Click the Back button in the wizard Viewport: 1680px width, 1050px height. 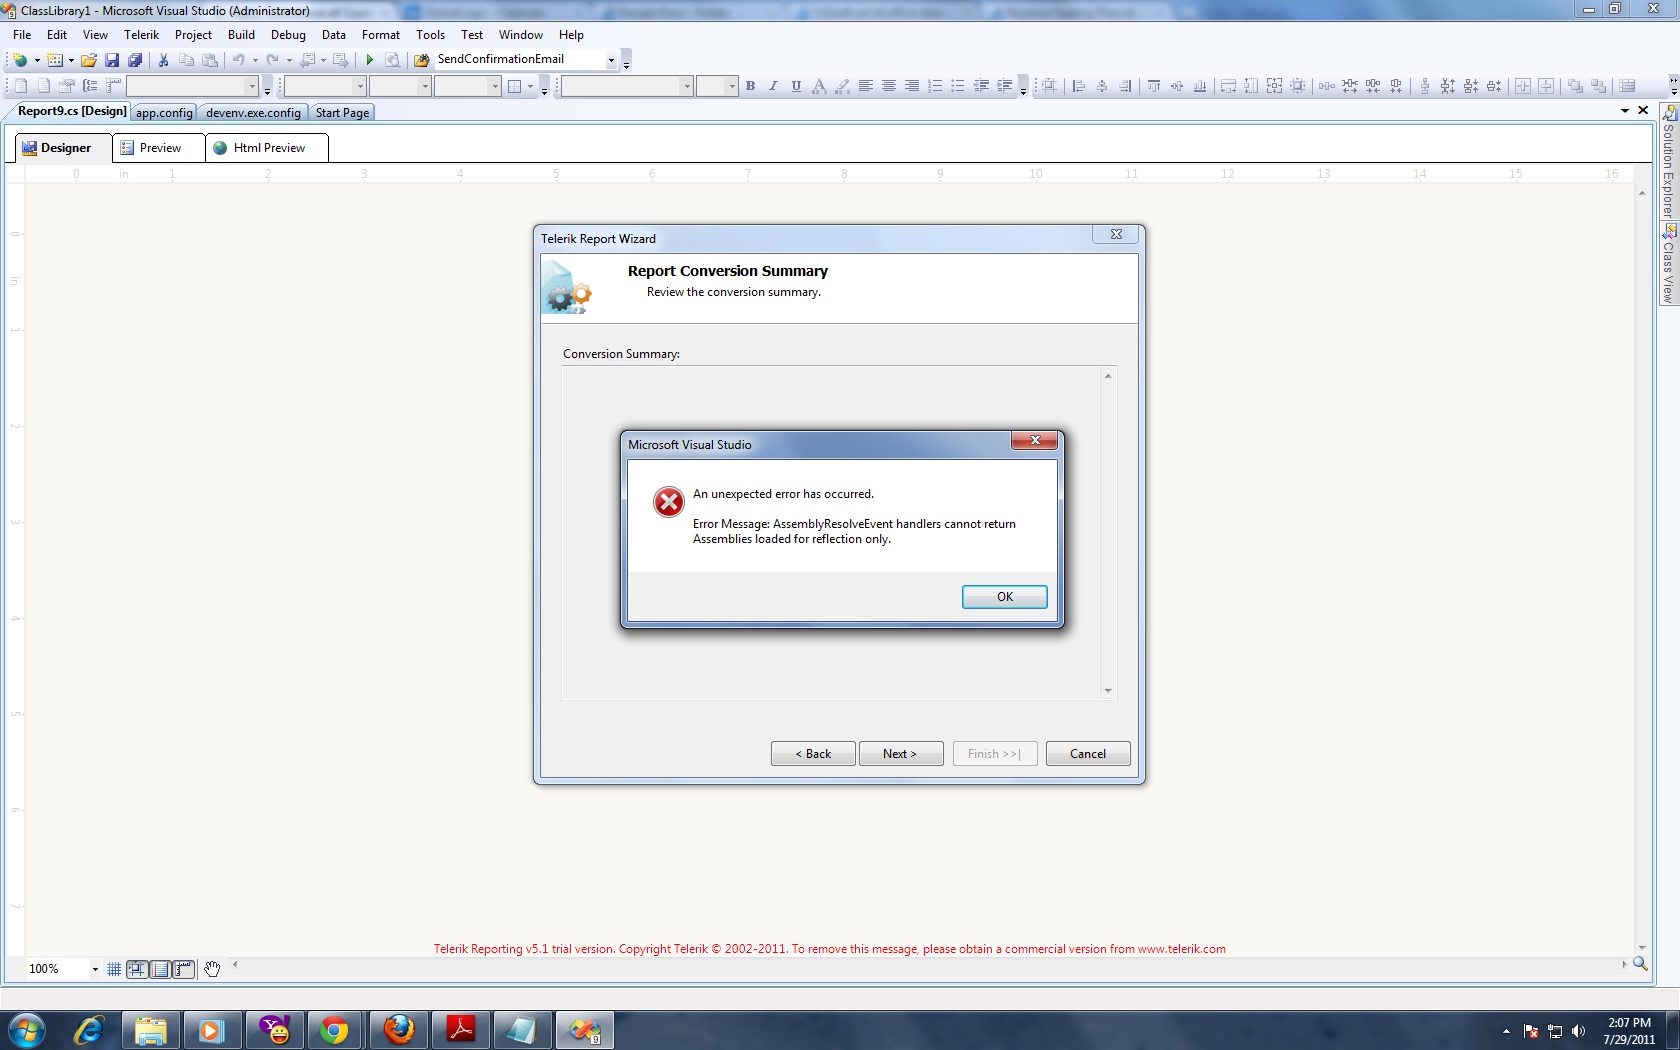(x=813, y=754)
